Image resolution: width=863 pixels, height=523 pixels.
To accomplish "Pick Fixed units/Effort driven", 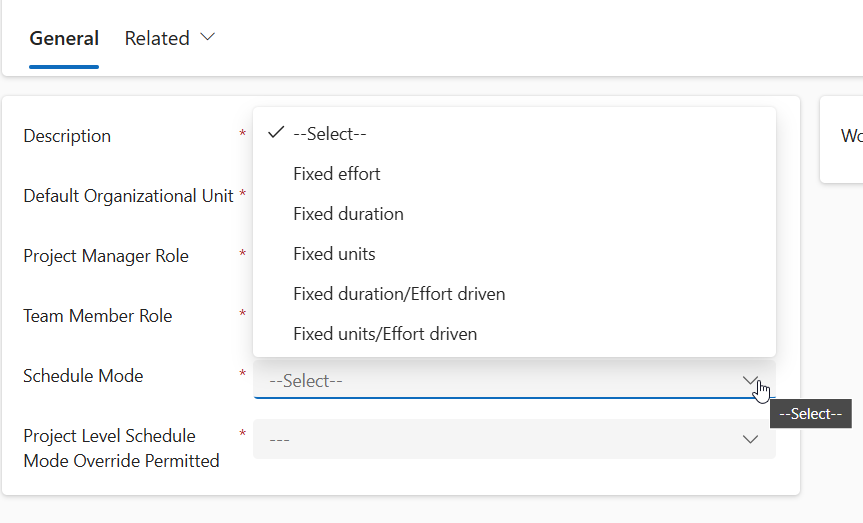I will (385, 334).
